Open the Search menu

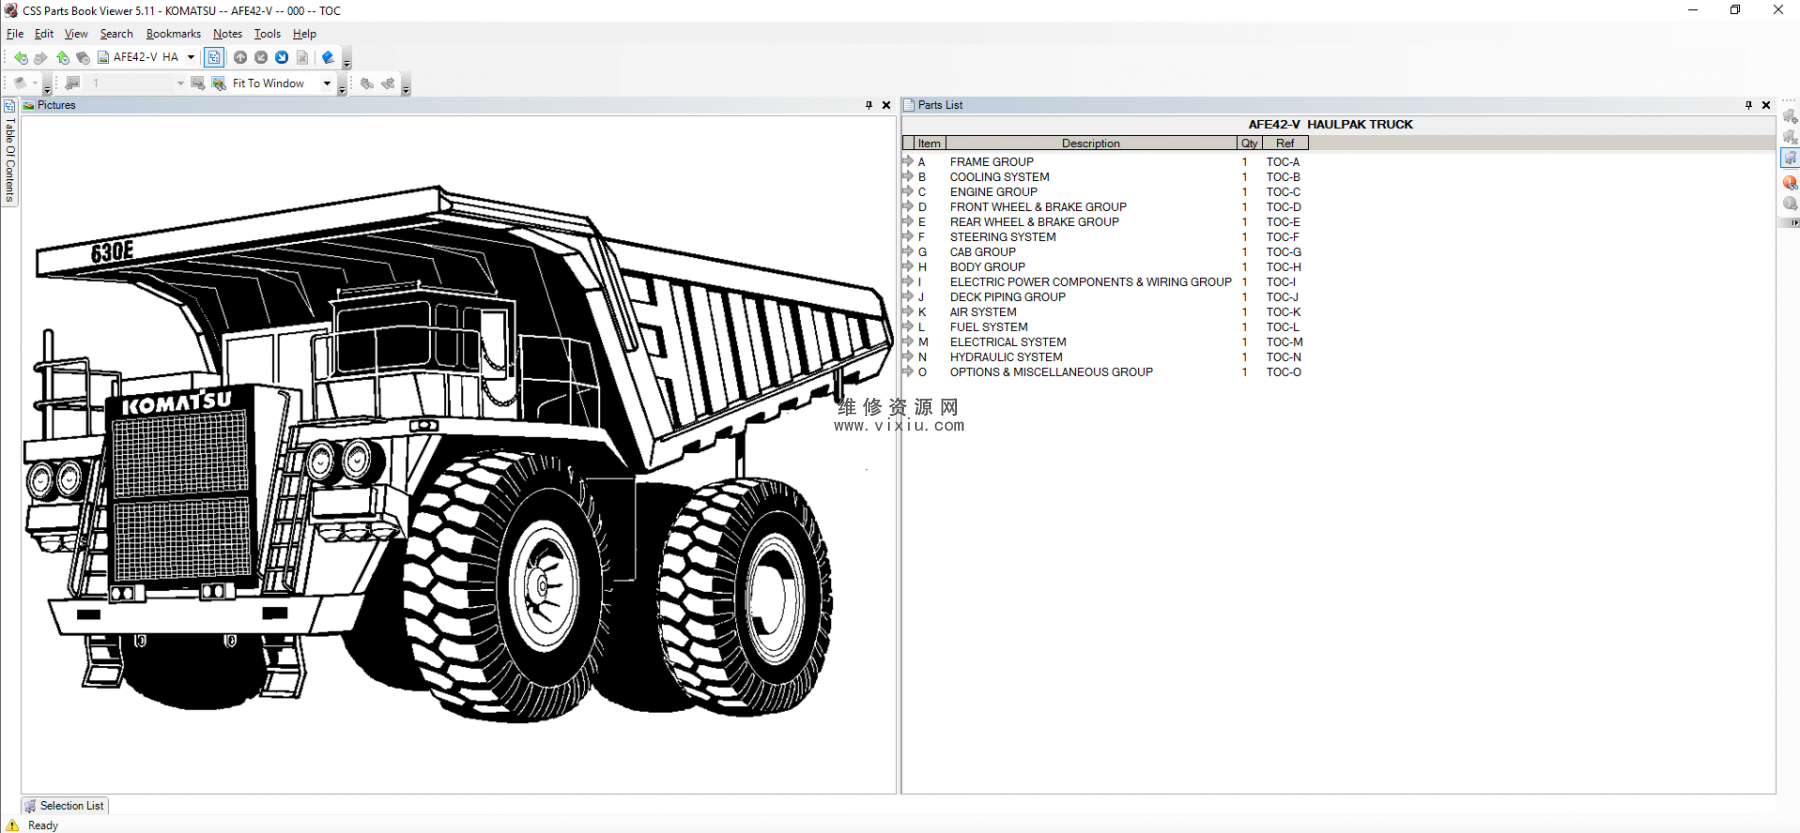tap(116, 34)
